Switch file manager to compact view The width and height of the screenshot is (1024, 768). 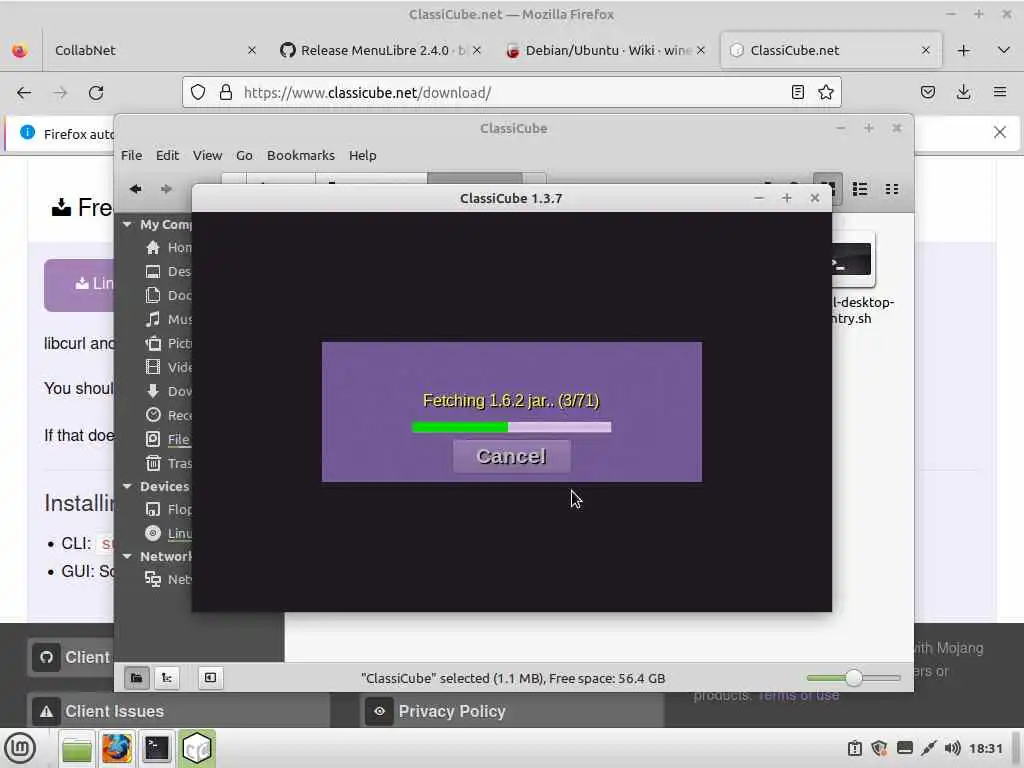tap(891, 189)
